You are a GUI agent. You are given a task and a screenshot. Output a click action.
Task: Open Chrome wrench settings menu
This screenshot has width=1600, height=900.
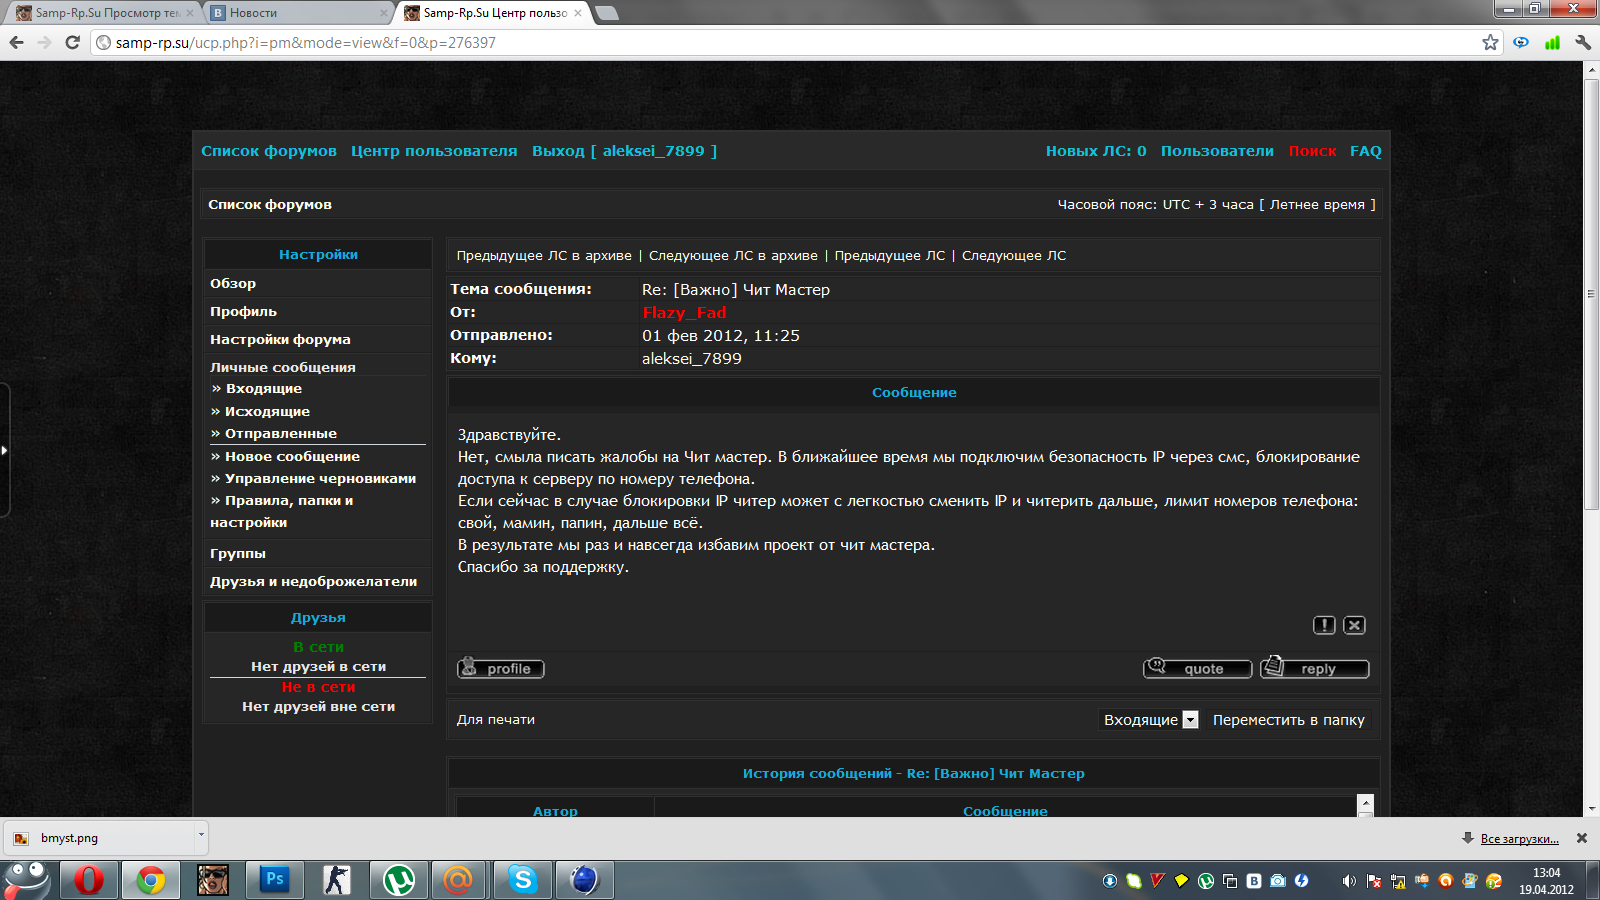(1583, 42)
